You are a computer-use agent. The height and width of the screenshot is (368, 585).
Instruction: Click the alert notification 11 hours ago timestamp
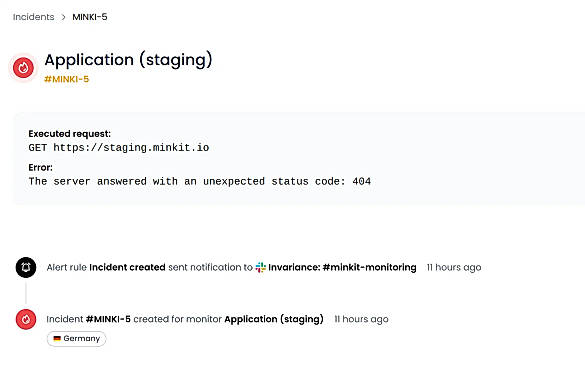click(454, 267)
